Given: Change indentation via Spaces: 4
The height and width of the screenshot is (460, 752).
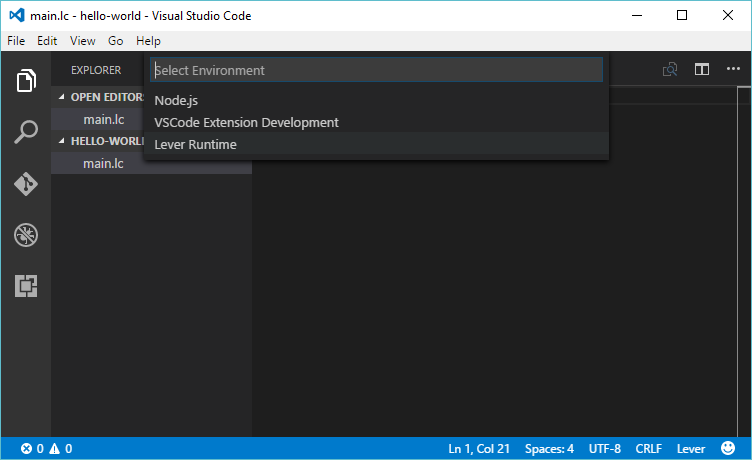Looking at the screenshot, I should point(549,449).
